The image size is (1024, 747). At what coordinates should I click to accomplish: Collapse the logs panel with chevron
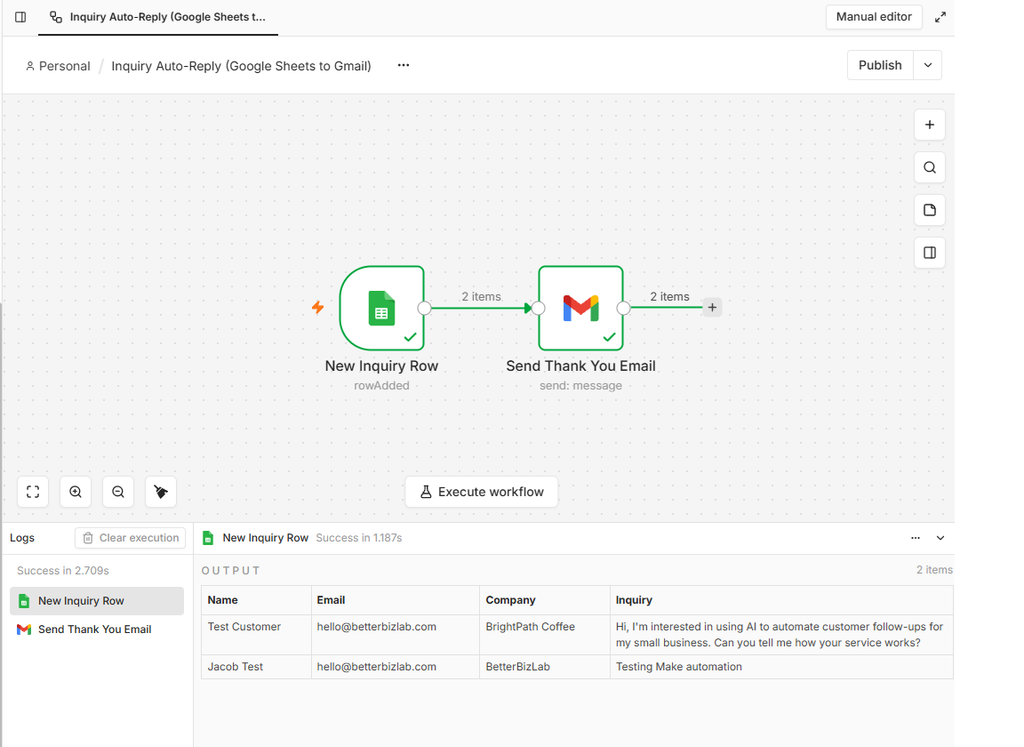pos(940,538)
